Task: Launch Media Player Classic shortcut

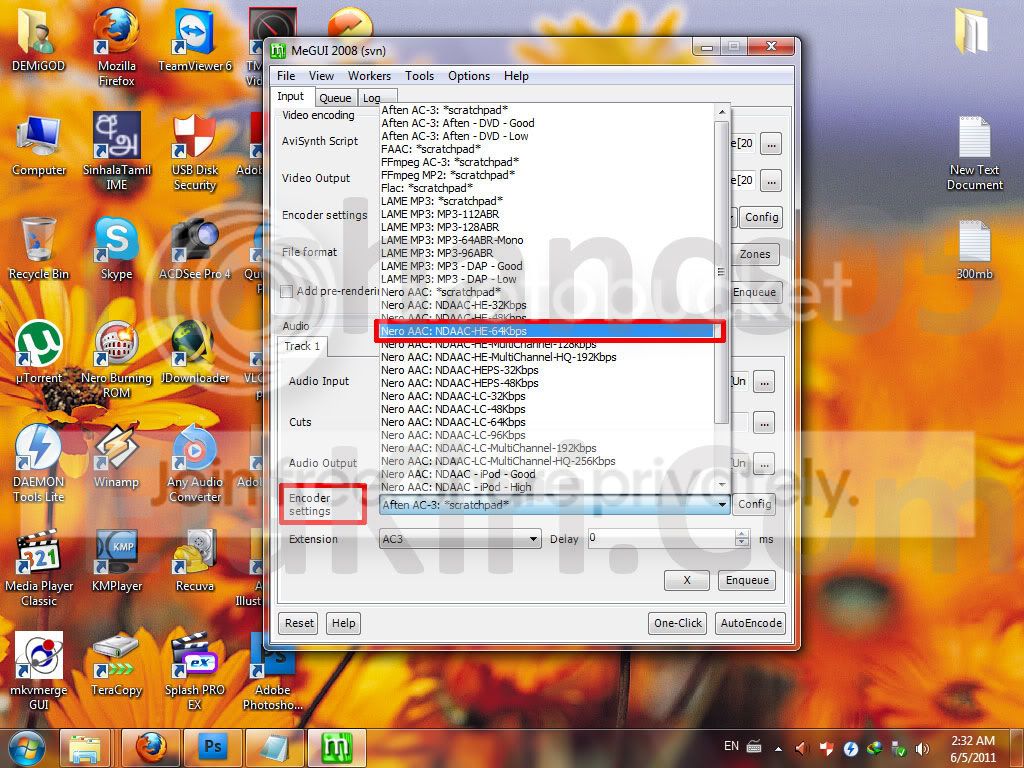Action: tap(39, 567)
